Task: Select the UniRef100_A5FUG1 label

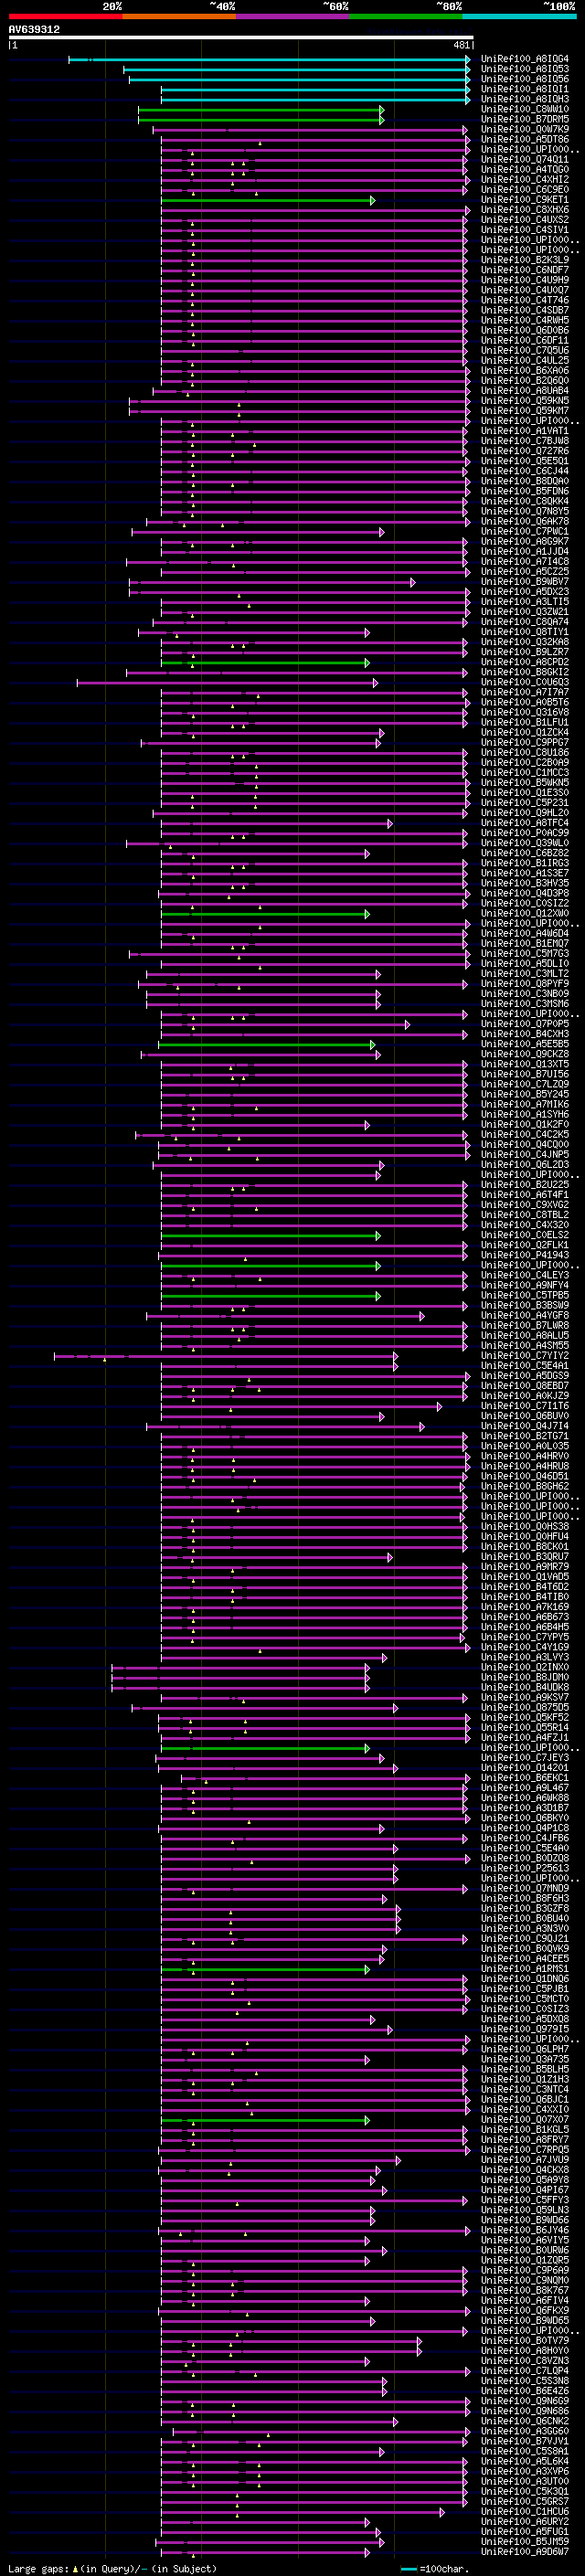Action: (524, 2531)
